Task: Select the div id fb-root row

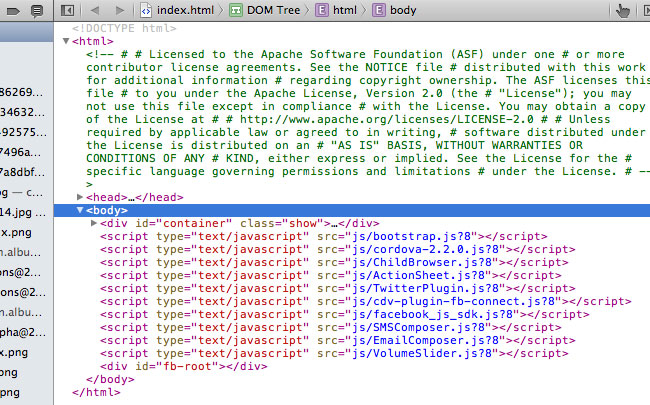Action: tap(184, 366)
